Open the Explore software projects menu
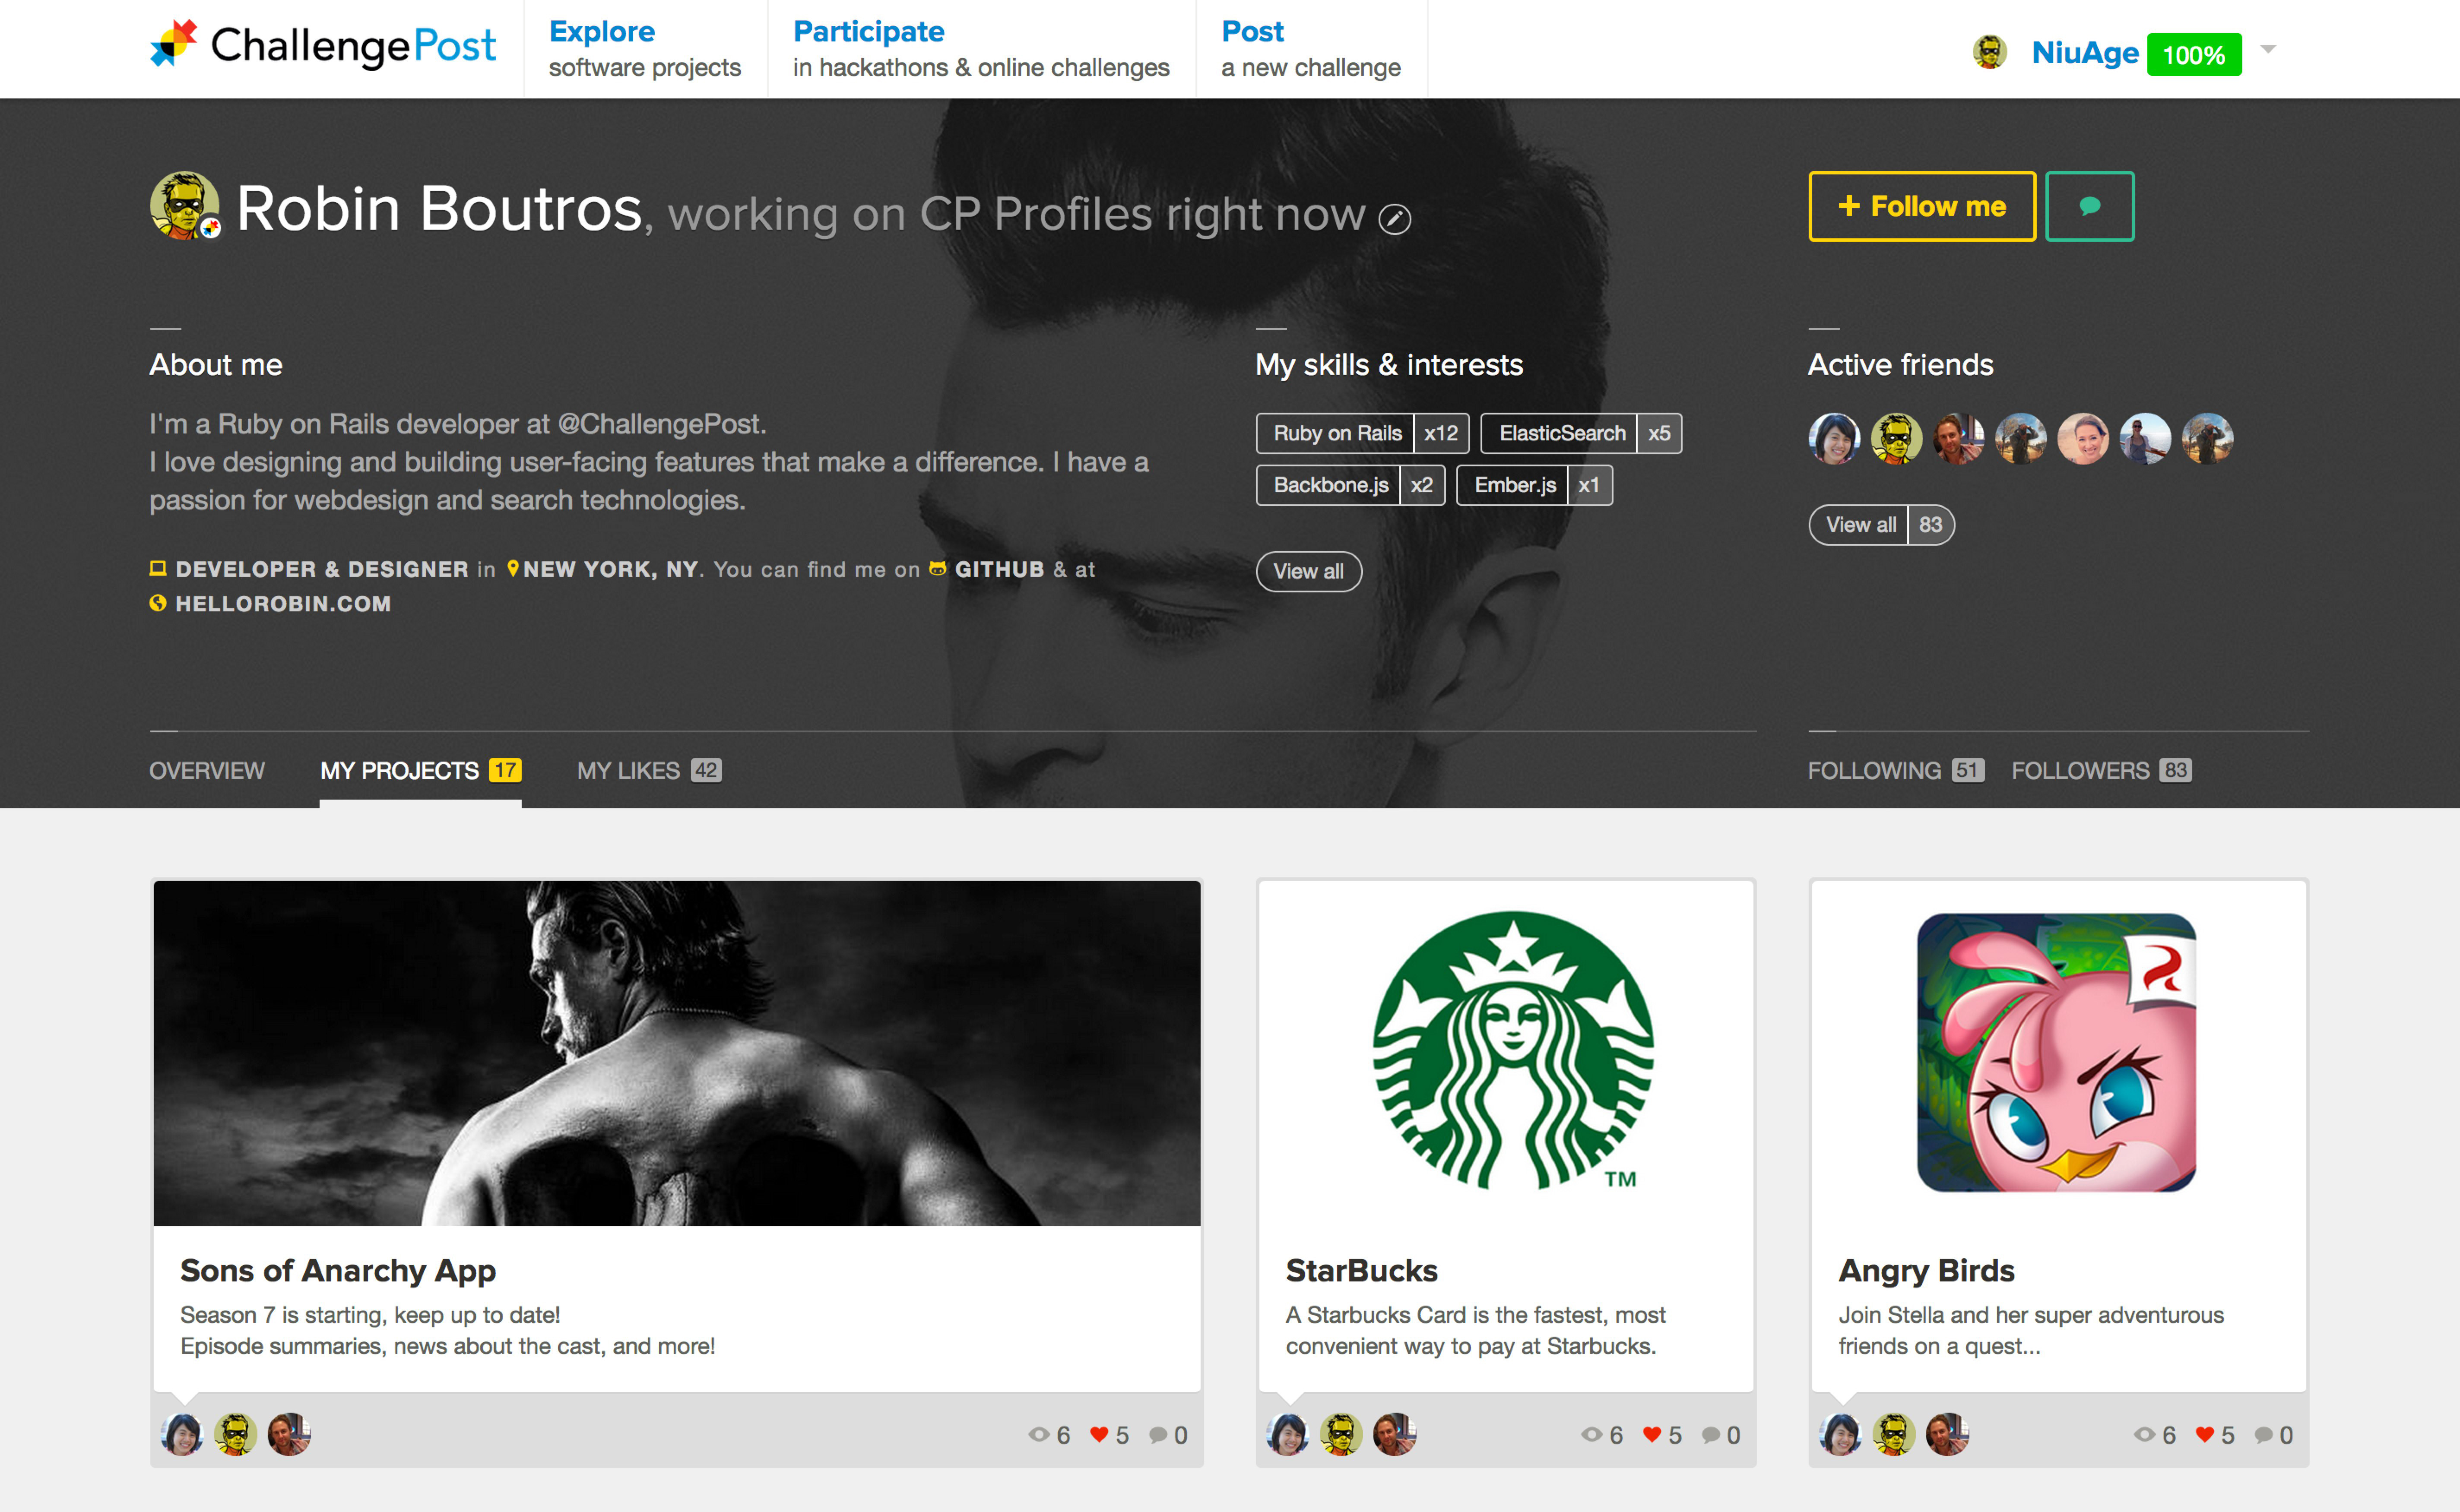Screen dimensions: 2460x1512 point(644,48)
